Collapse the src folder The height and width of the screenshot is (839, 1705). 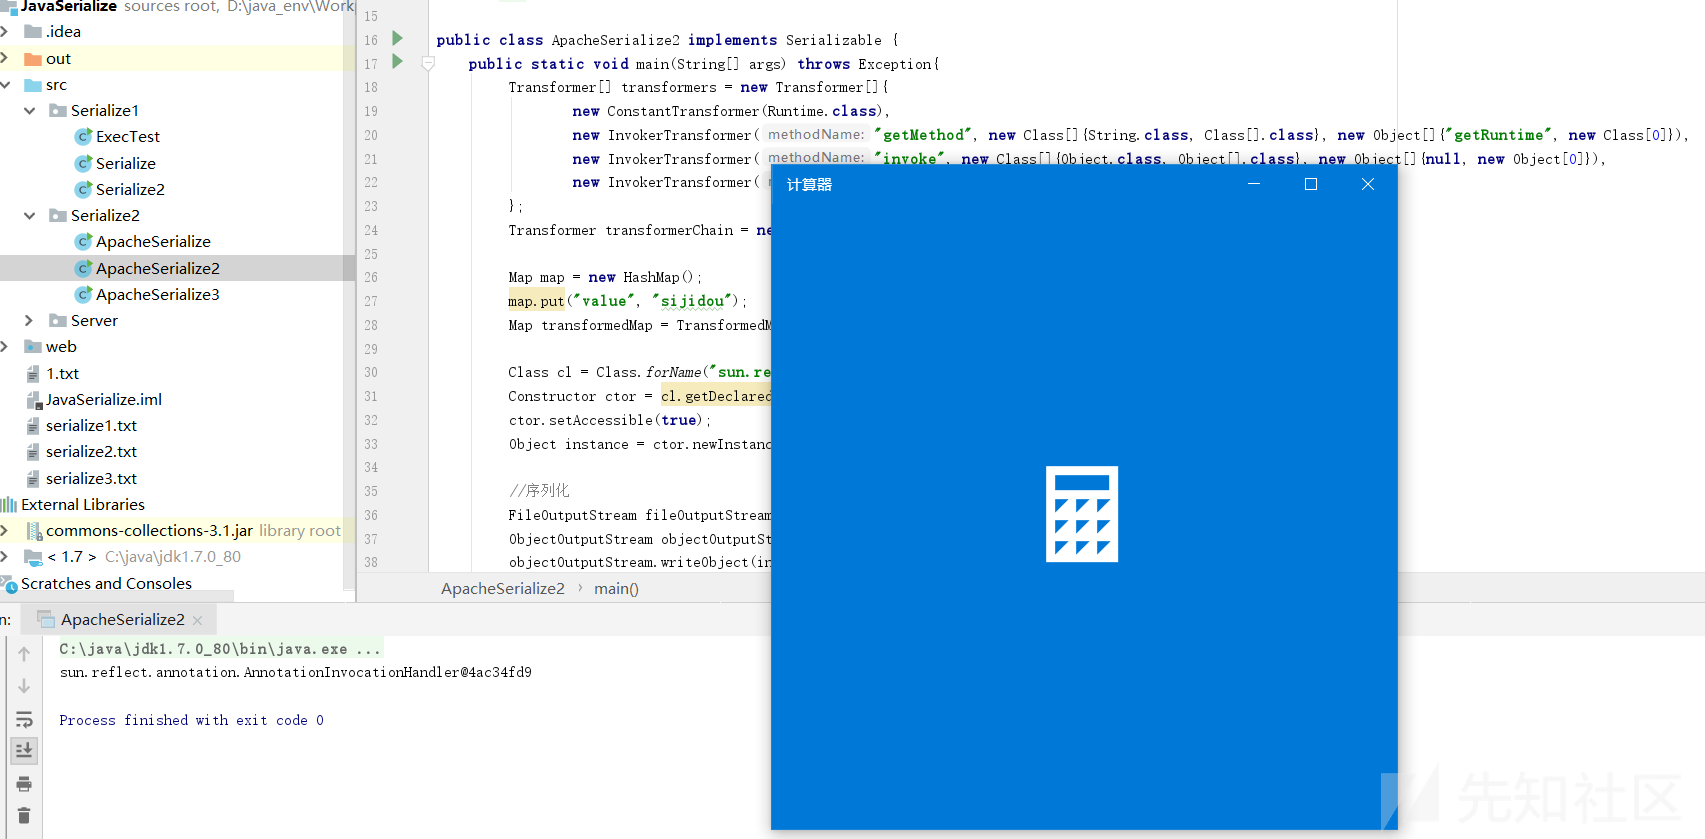point(5,85)
